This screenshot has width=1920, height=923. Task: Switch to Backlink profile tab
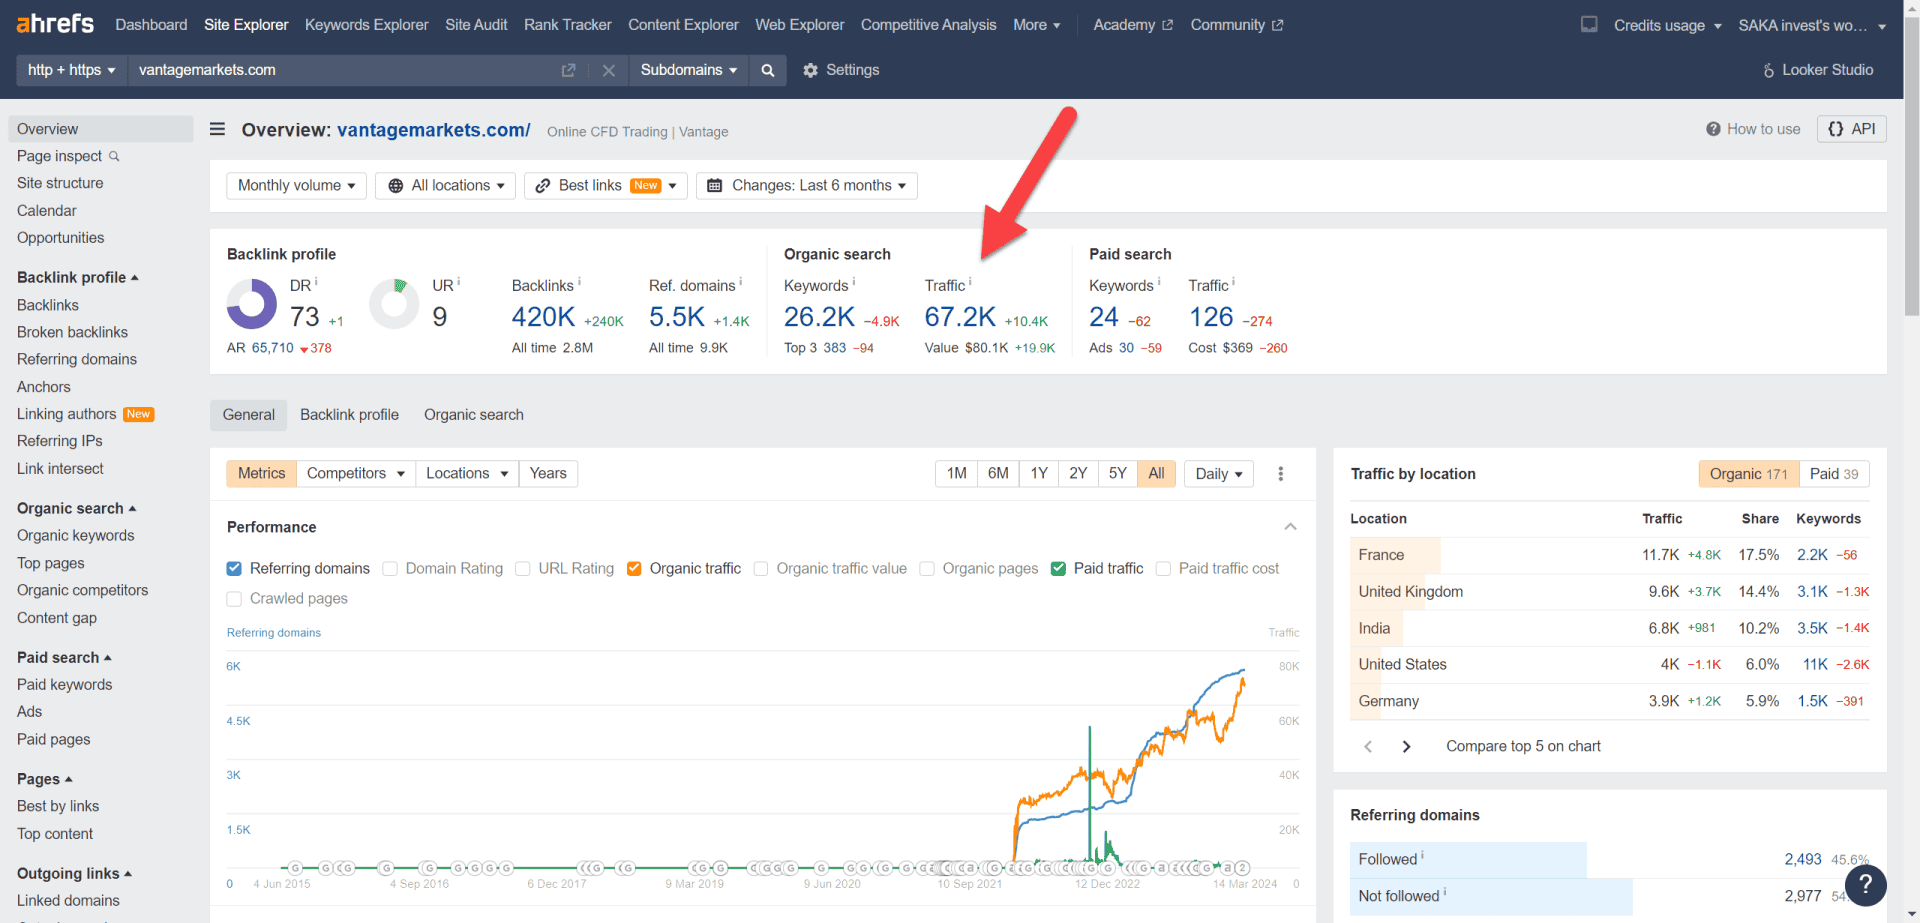click(349, 415)
